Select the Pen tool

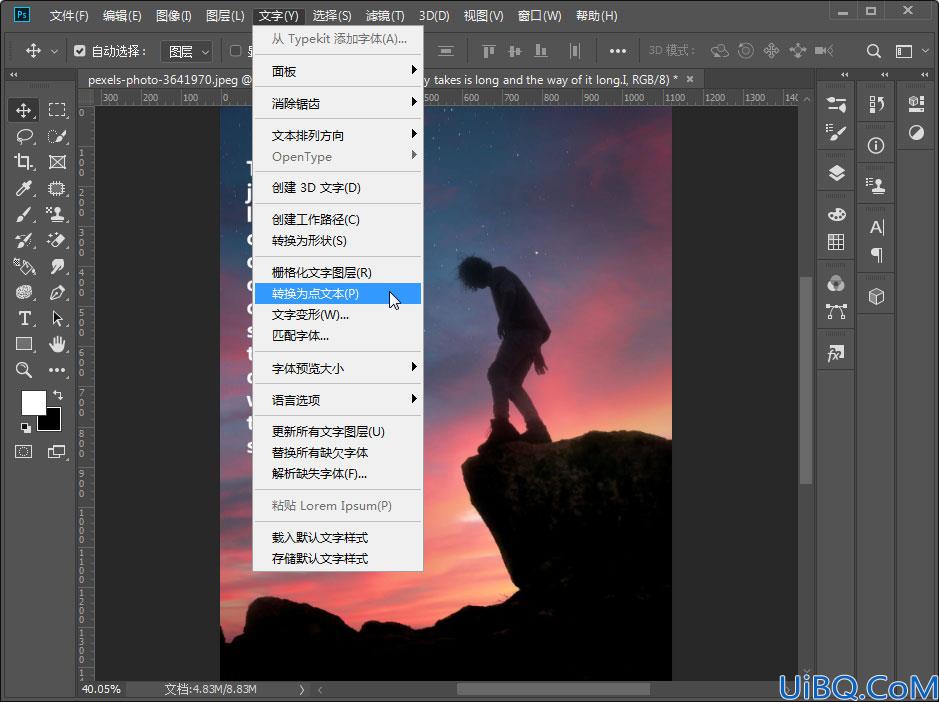57,292
